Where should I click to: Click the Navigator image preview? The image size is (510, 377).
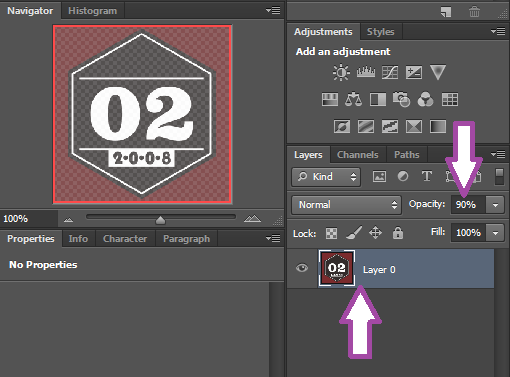coord(143,114)
